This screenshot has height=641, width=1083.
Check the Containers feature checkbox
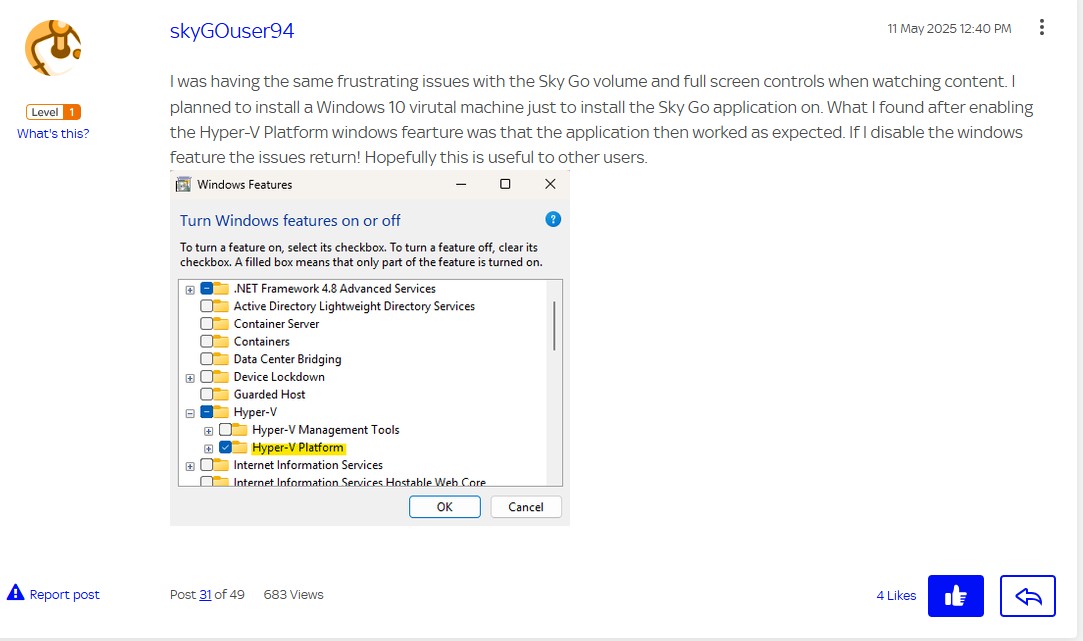(x=207, y=342)
